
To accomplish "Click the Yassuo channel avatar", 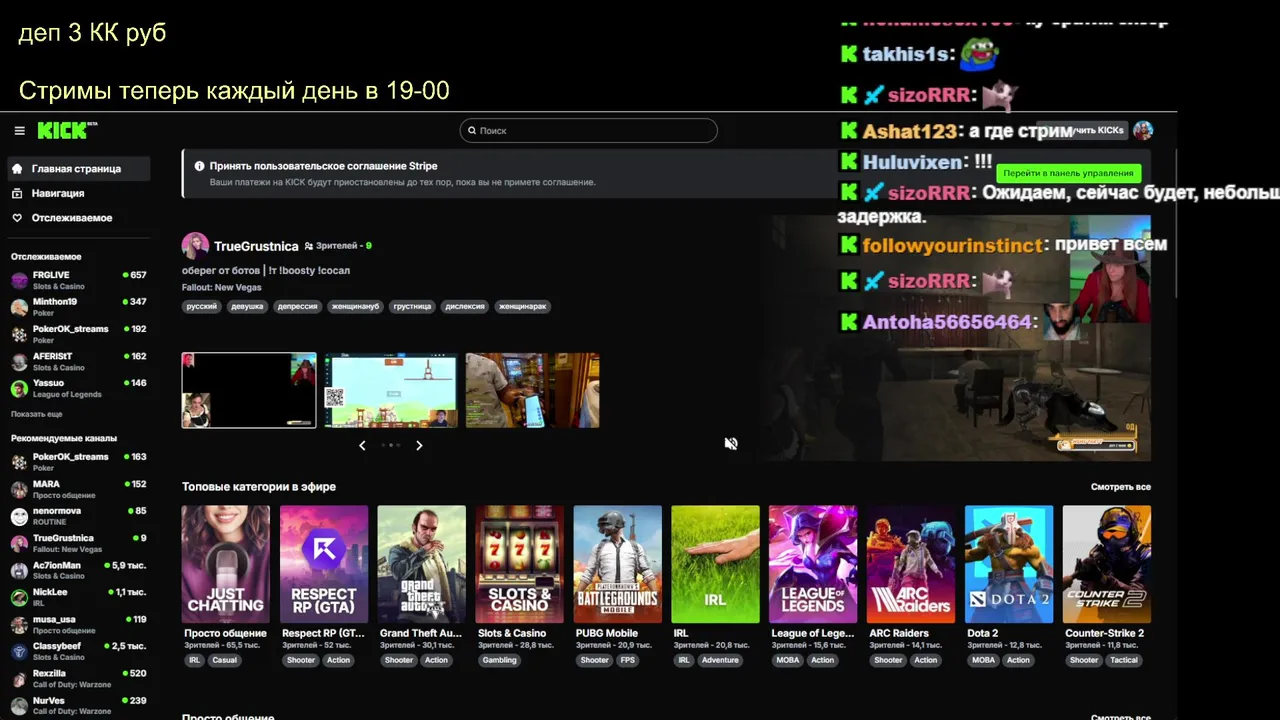I will click(19, 388).
